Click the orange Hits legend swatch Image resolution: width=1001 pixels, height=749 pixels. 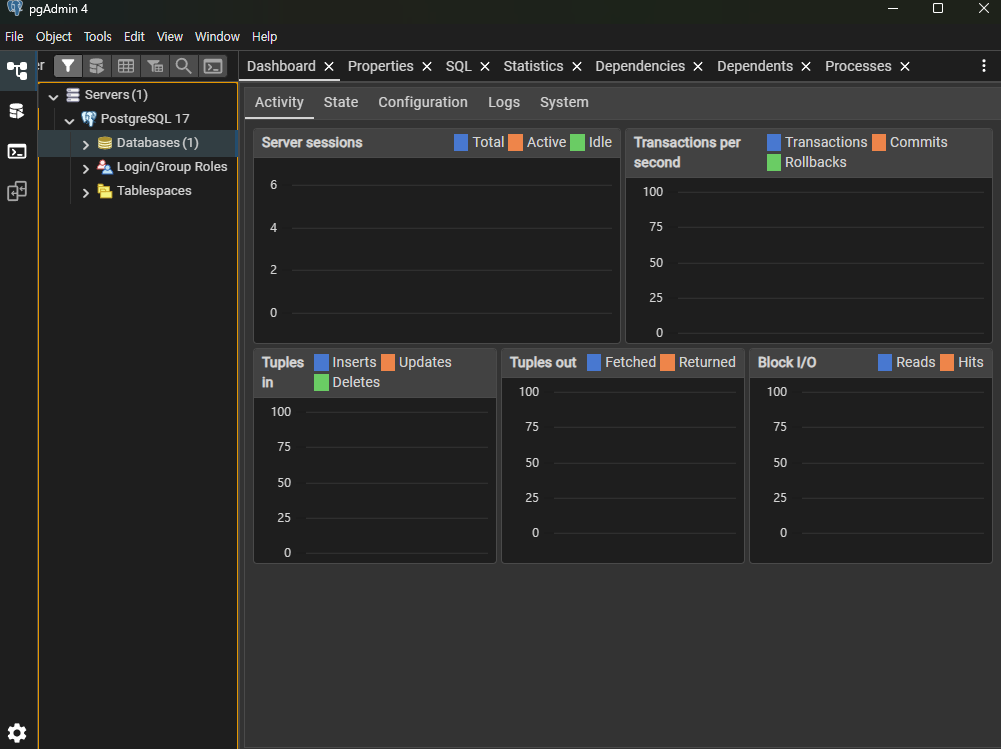pos(947,362)
